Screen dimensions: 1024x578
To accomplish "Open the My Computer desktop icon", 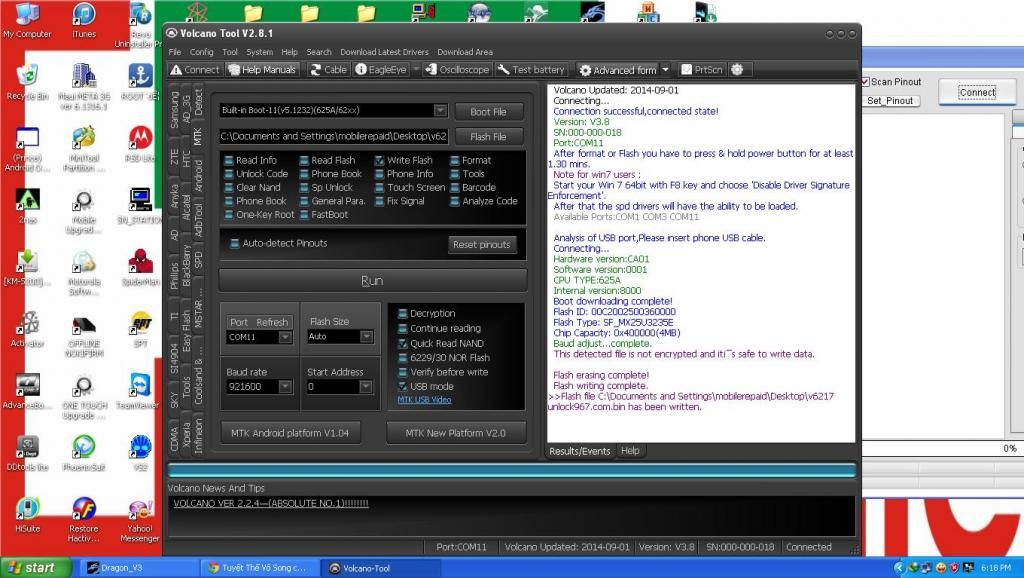I will point(27,21).
